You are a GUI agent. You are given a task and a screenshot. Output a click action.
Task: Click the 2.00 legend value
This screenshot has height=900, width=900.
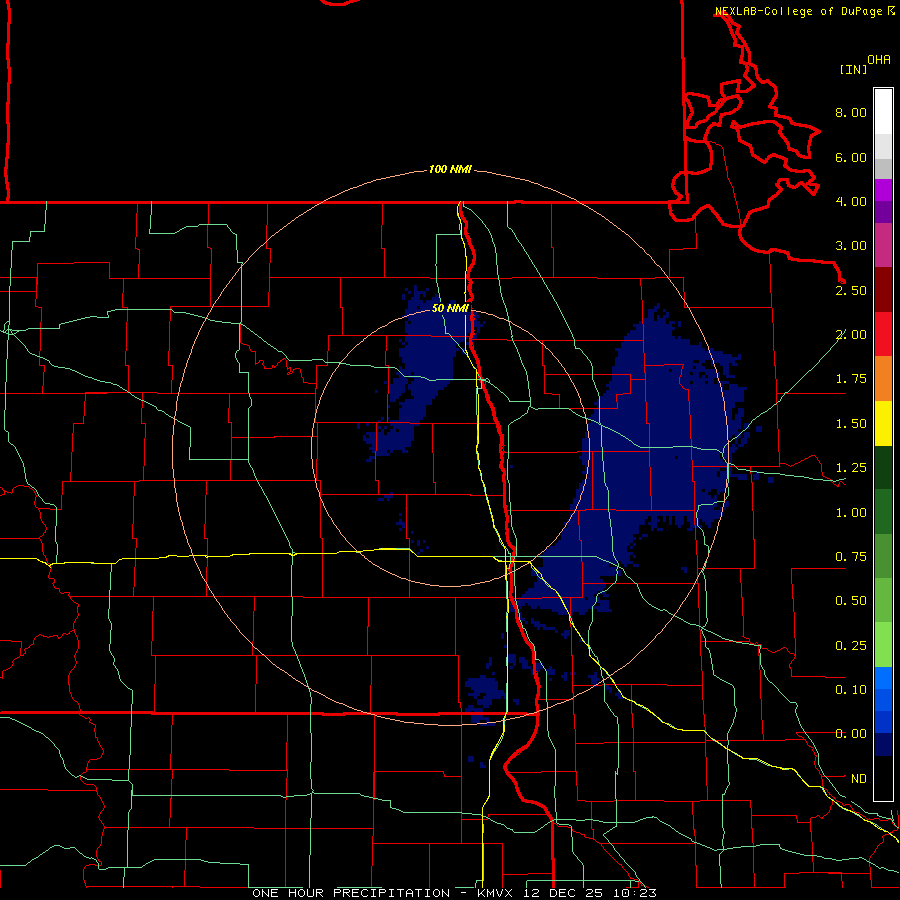[x=851, y=335]
